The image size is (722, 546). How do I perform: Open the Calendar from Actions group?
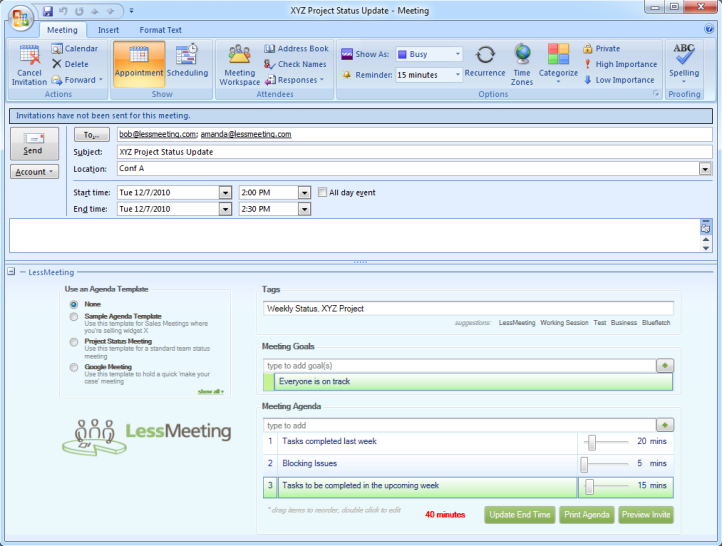pos(75,49)
